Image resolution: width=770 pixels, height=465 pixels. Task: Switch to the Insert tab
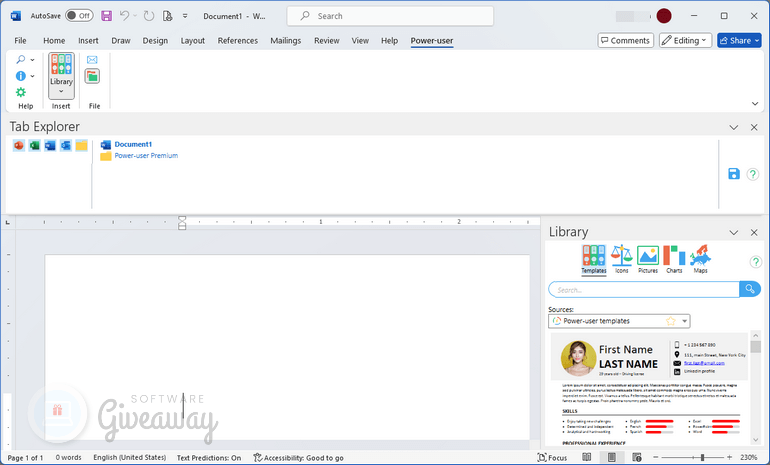[88, 41]
